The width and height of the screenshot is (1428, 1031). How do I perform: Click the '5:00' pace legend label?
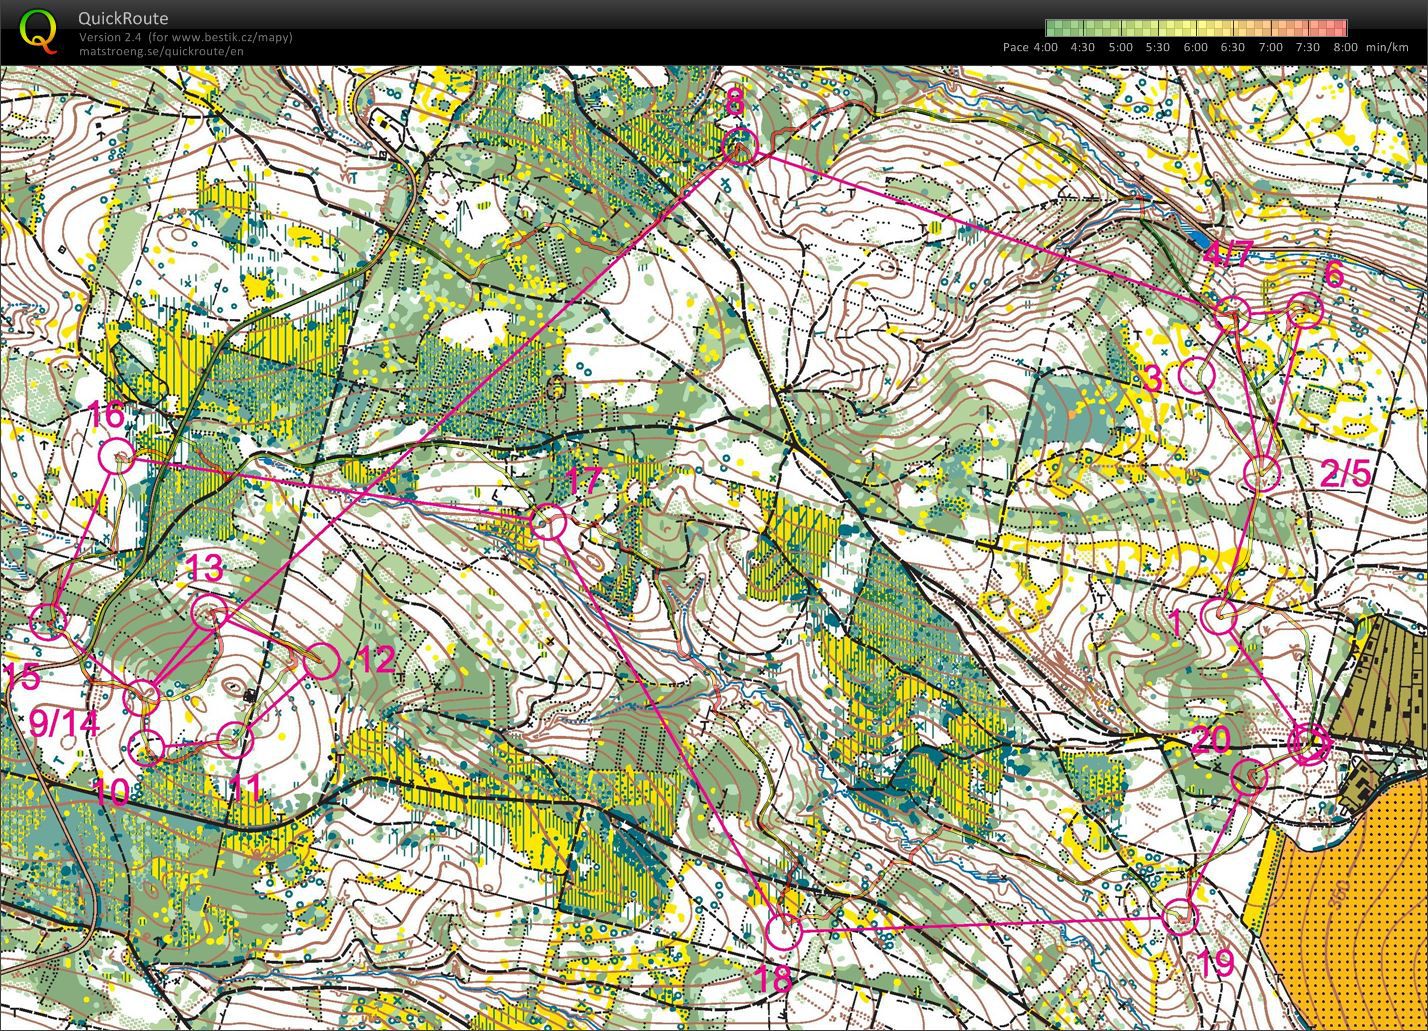click(x=1120, y=47)
